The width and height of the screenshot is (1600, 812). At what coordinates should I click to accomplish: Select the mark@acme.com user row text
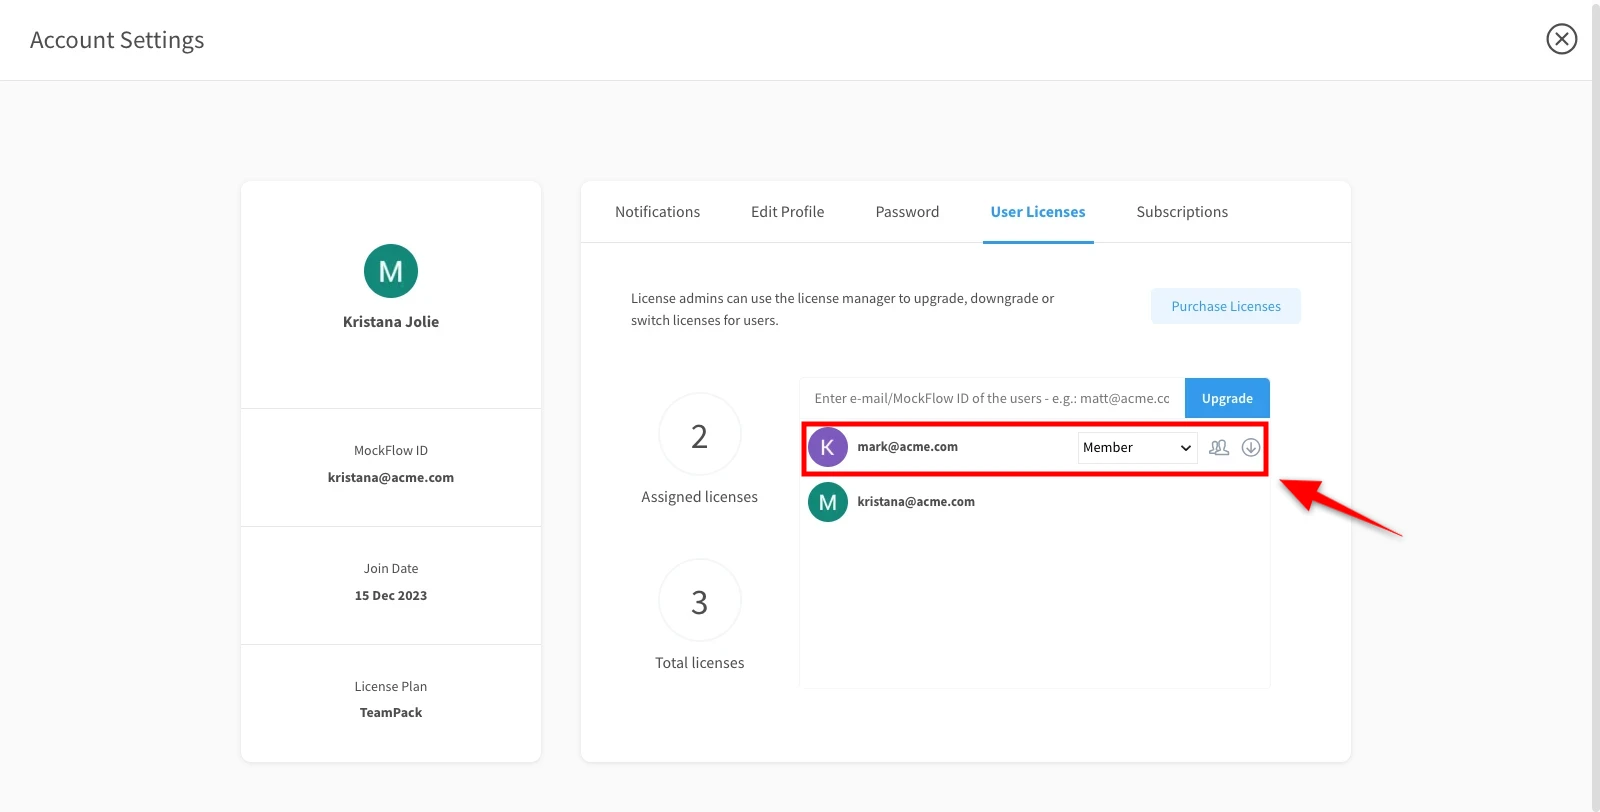click(x=907, y=447)
